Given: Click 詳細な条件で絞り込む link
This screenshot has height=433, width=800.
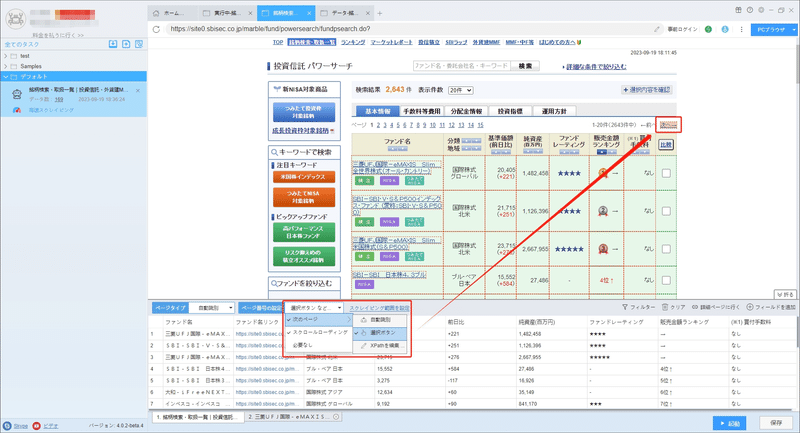Looking at the screenshot, I should [x=596, y=67].
